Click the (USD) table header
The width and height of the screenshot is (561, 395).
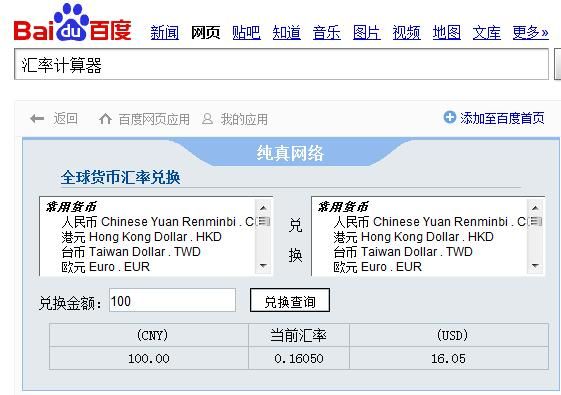pyautogui.click(x=449, y=335)
